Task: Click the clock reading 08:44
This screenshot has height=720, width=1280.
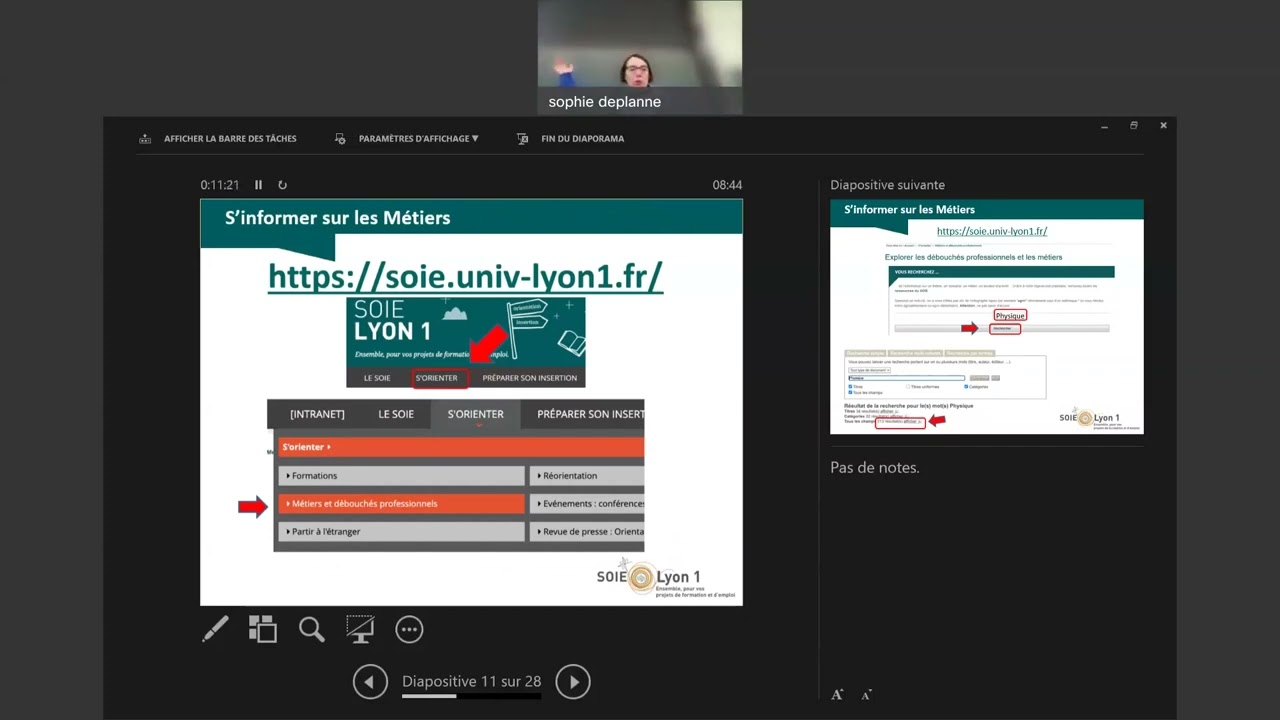Action: click(727, 185)
